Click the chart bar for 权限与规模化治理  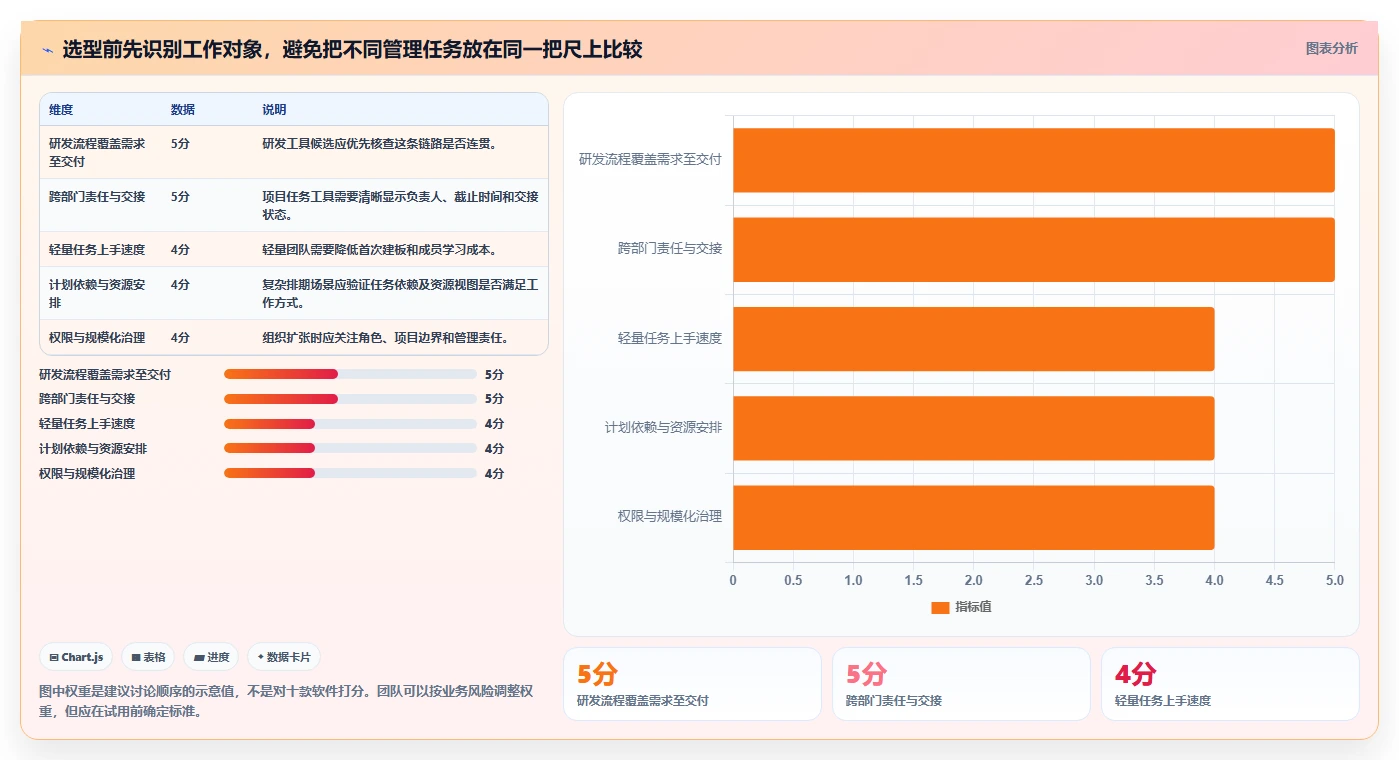click(974, 517)
